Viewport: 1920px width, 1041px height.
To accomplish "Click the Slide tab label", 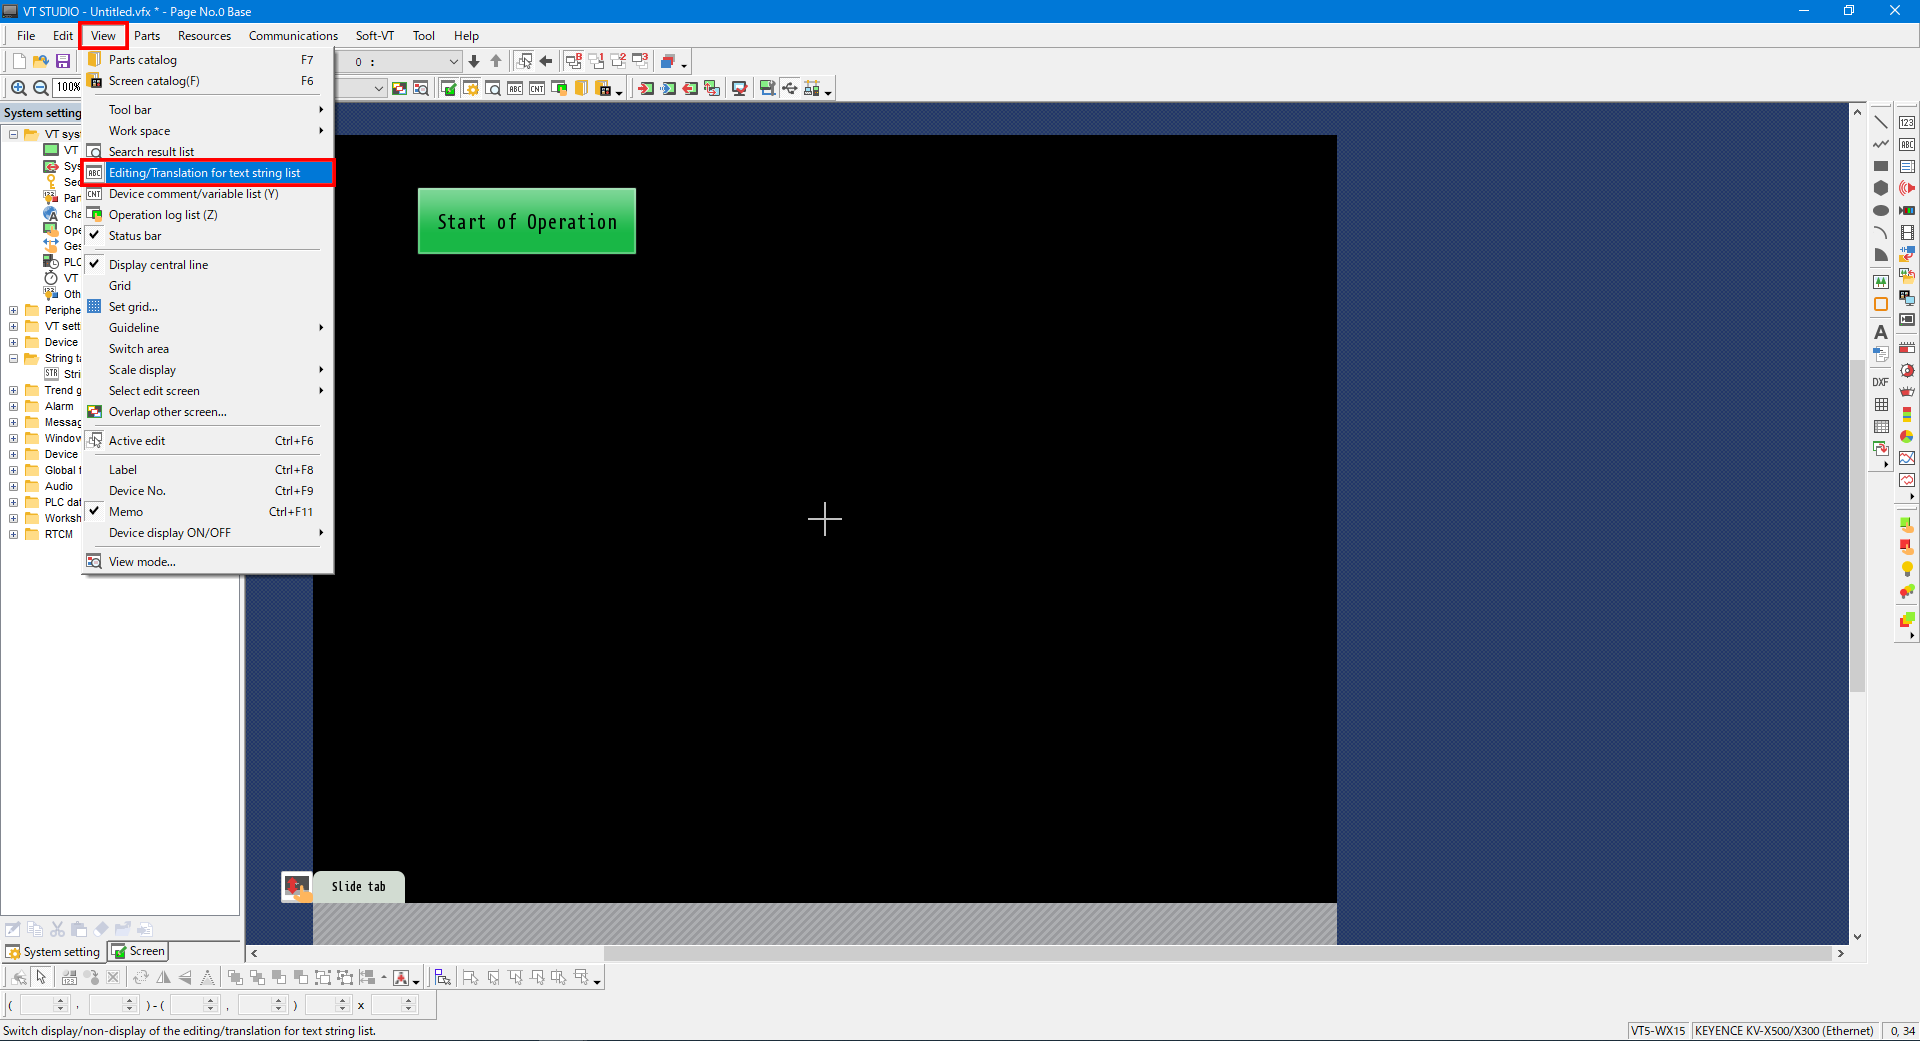I will [358, 887].
